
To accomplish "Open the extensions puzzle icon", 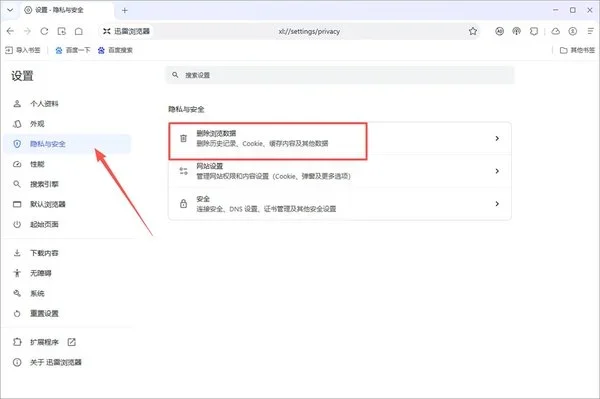I will coord(534,31).
